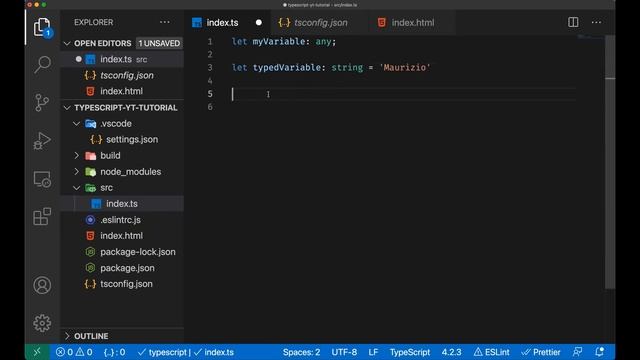Click the 'Maurizio' string on line 3
The height and width of the screenshot is (360, 640).
click(404, 67)
